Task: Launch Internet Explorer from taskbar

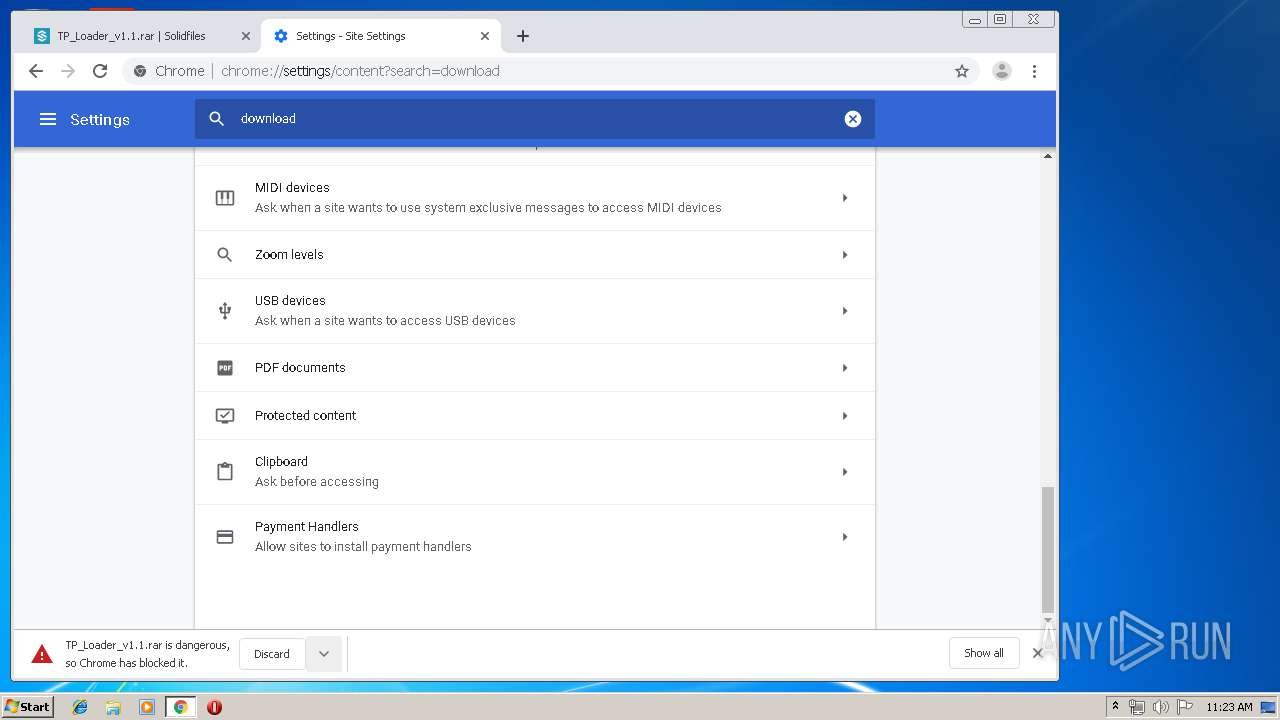Action: click(80, 707)
